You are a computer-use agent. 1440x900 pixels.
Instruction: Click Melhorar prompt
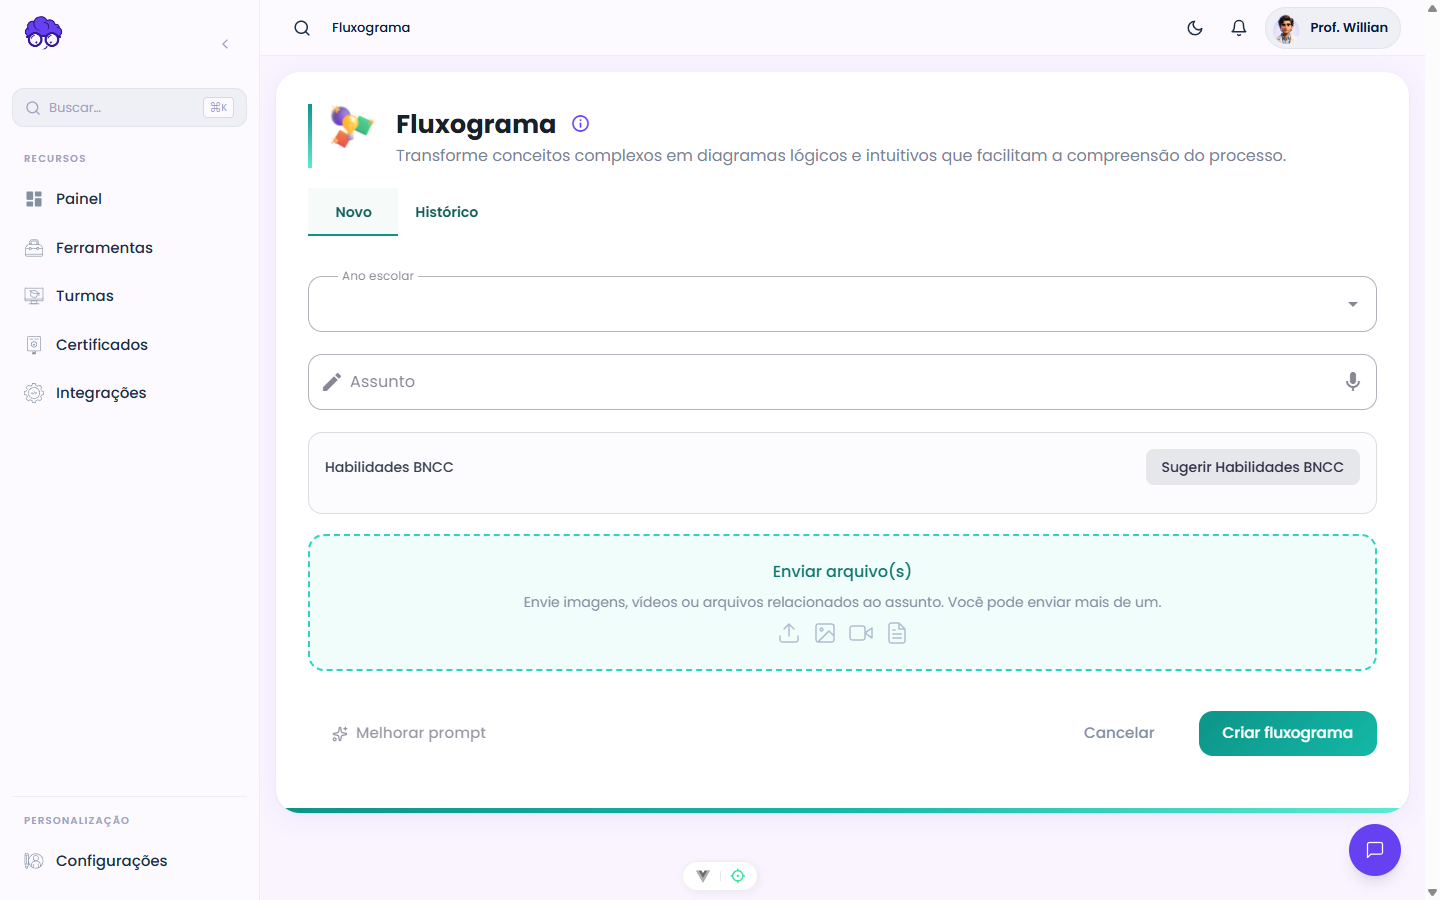click(x=409, y=733)
